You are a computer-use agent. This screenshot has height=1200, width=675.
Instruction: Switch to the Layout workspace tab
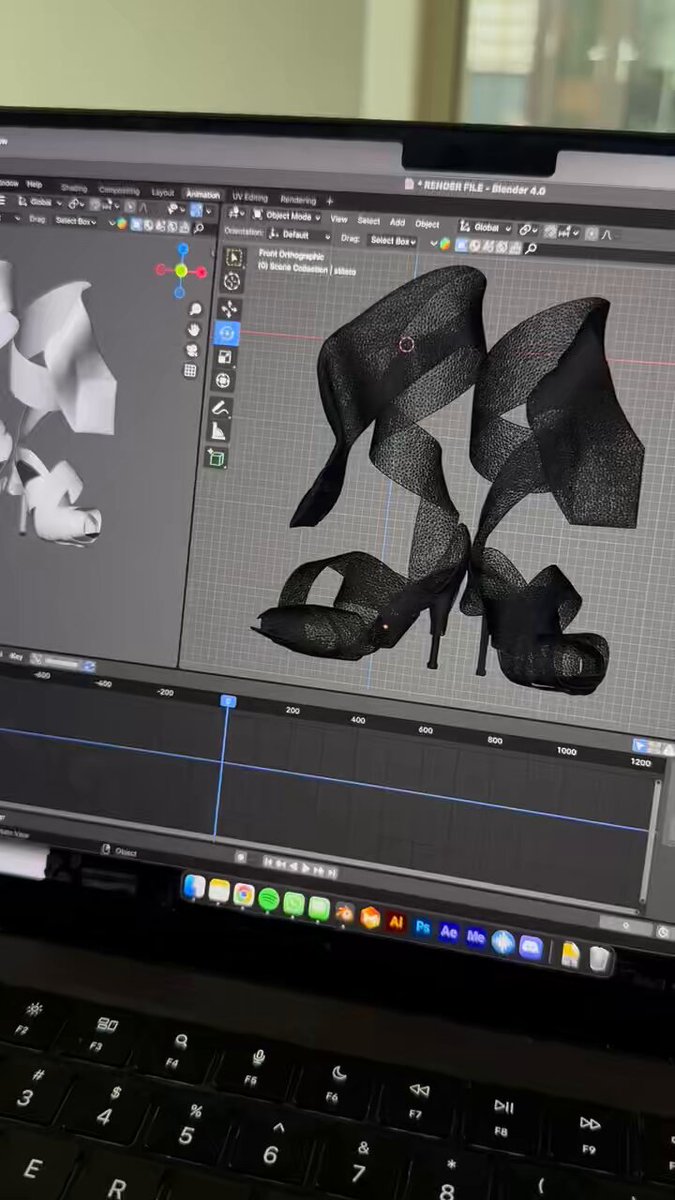(x=163, y=192)
